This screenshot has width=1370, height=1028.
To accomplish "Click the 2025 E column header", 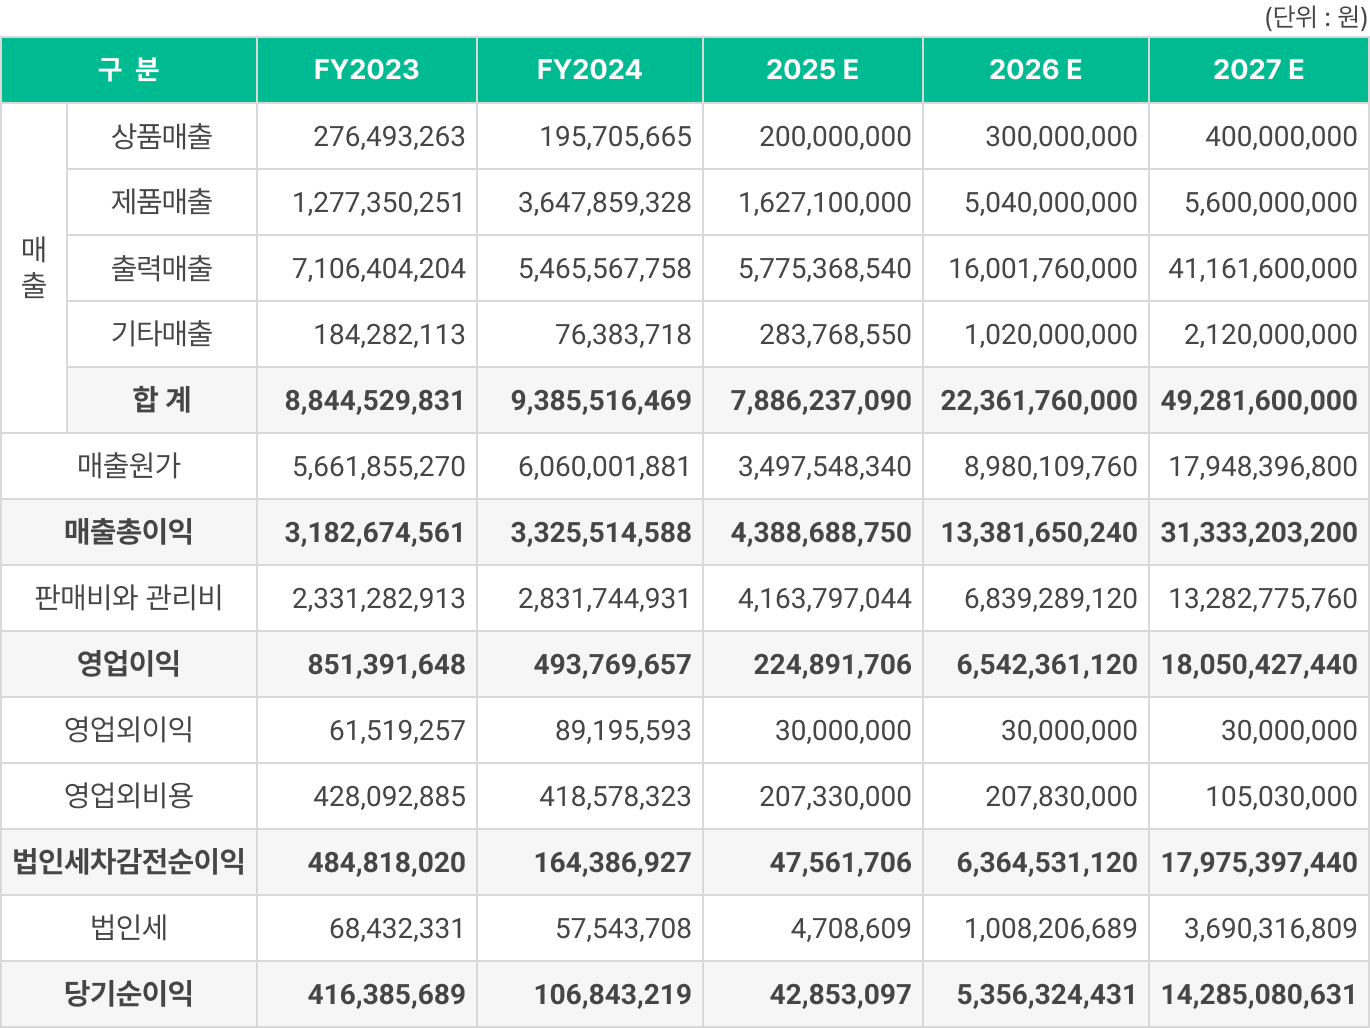I will pos(812,70).
